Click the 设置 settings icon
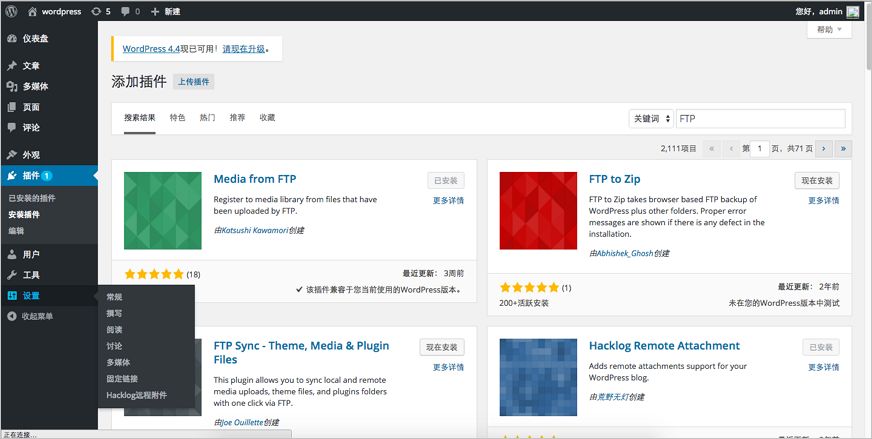The image size is (872, 439). pyautogui.click(x=12, y=295)
